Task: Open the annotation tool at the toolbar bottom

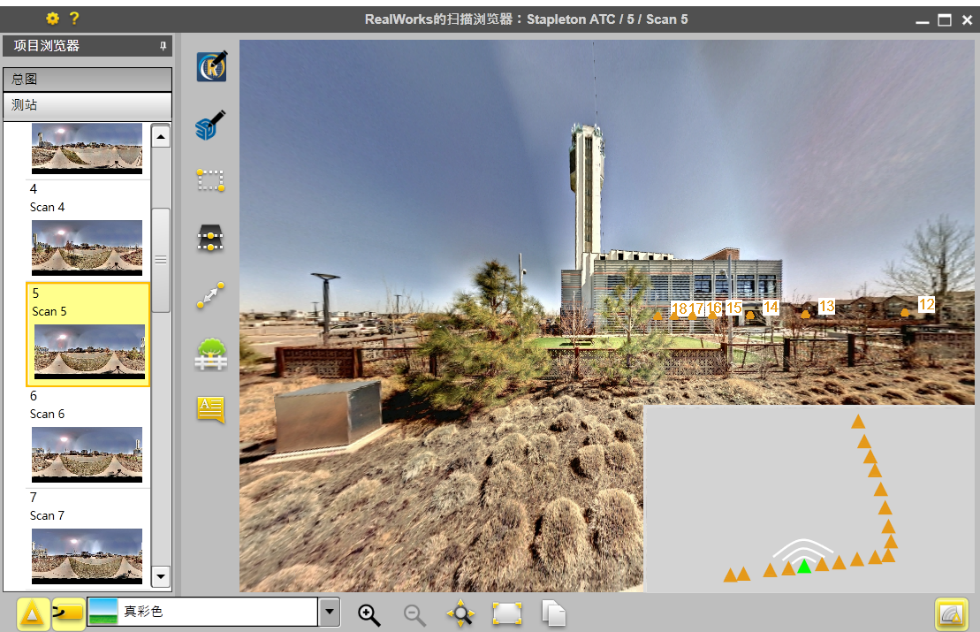Action: click(x=211, y=410)
